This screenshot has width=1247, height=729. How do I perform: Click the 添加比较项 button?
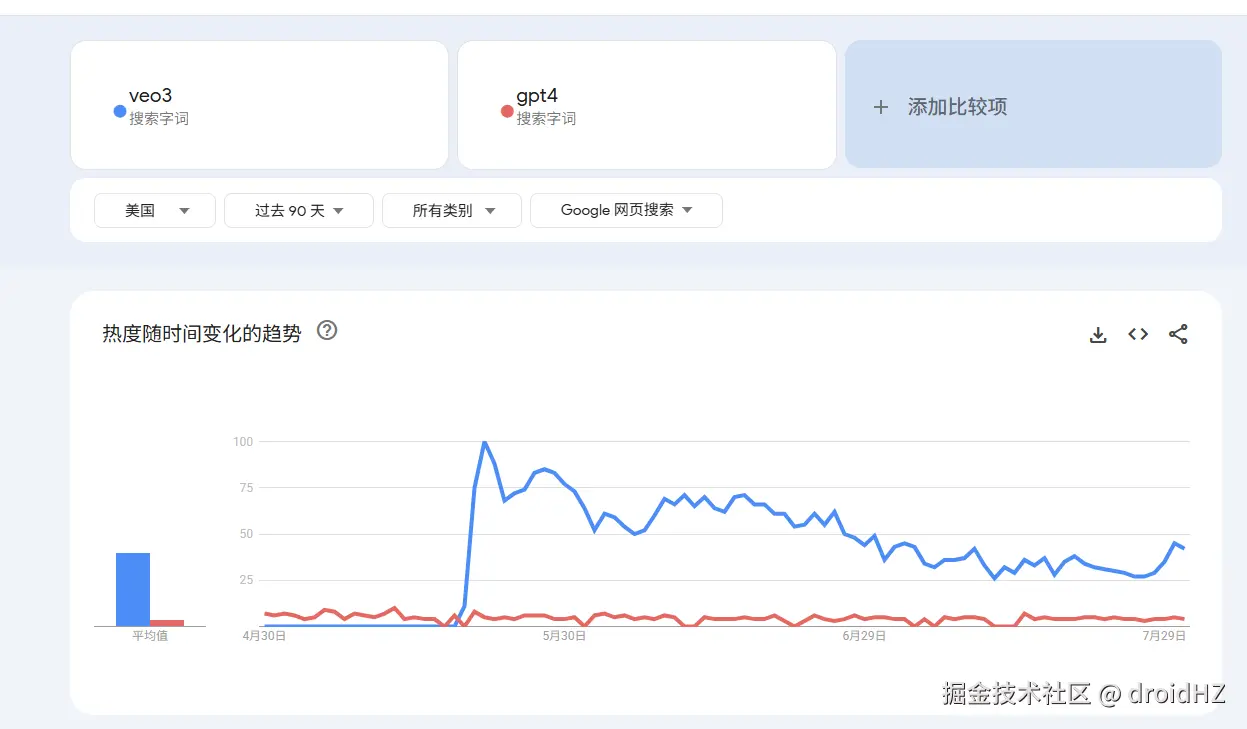pyautogui.click(x=1033, y=105)
